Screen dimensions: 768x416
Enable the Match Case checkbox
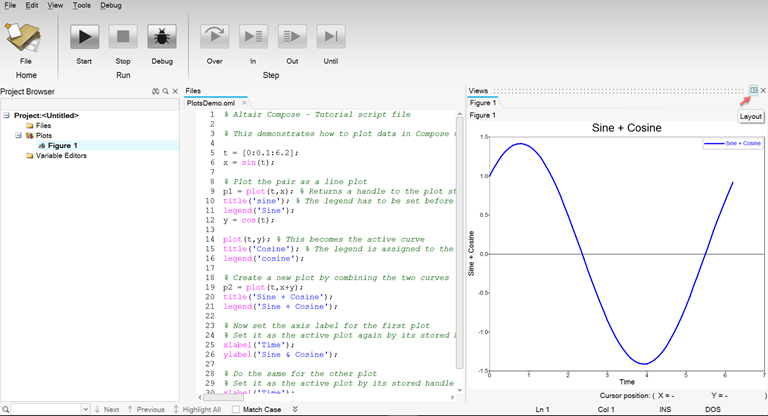(236, 409)
